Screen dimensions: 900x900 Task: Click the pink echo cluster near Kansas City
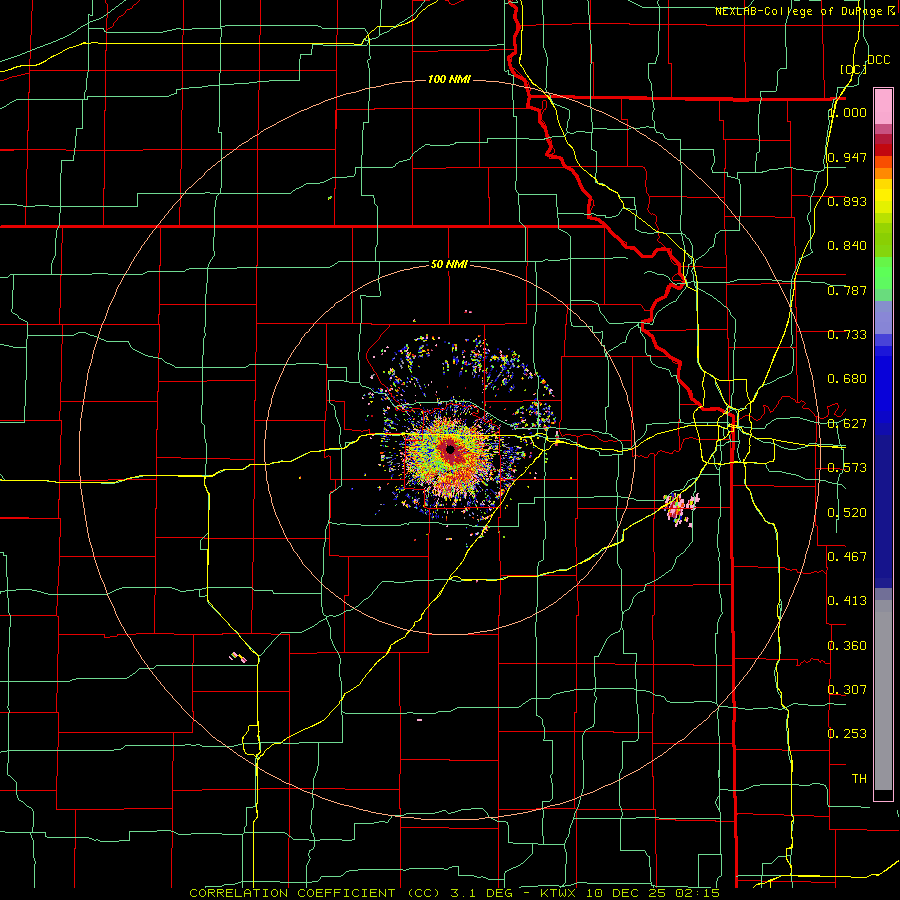pos(681,508)
